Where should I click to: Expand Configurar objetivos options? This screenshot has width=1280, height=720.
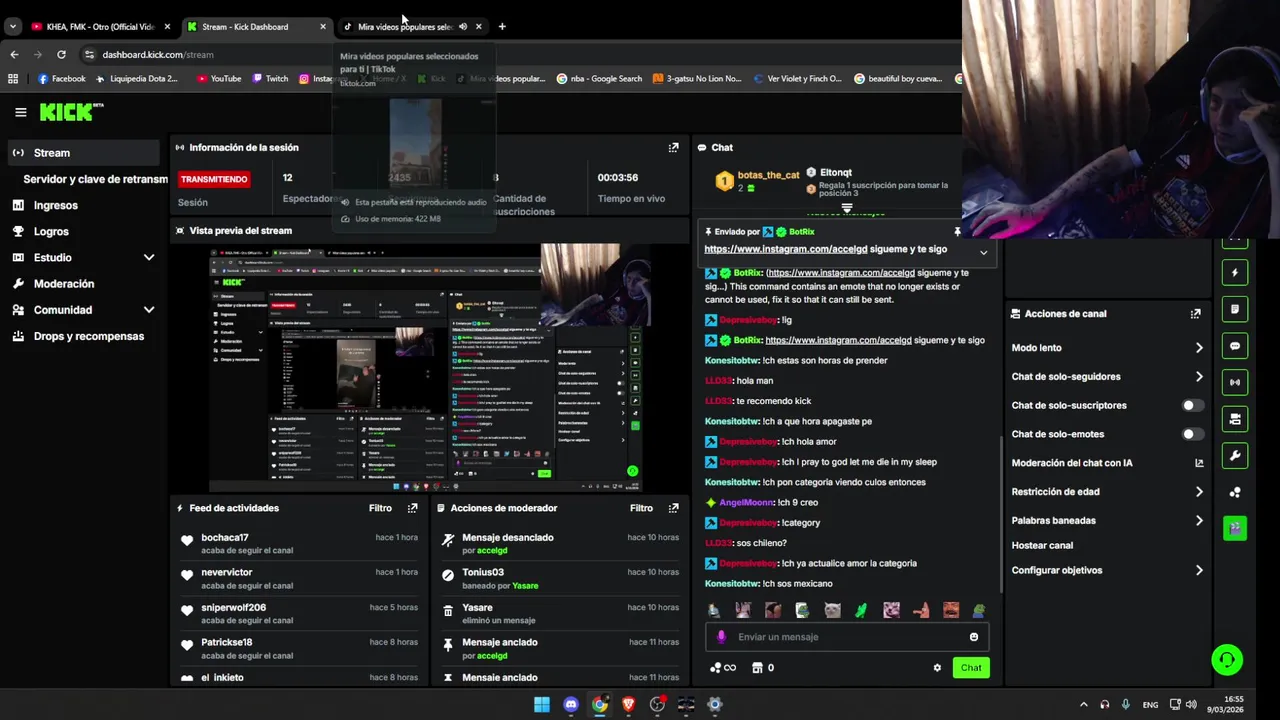[x=1199, y=571]
